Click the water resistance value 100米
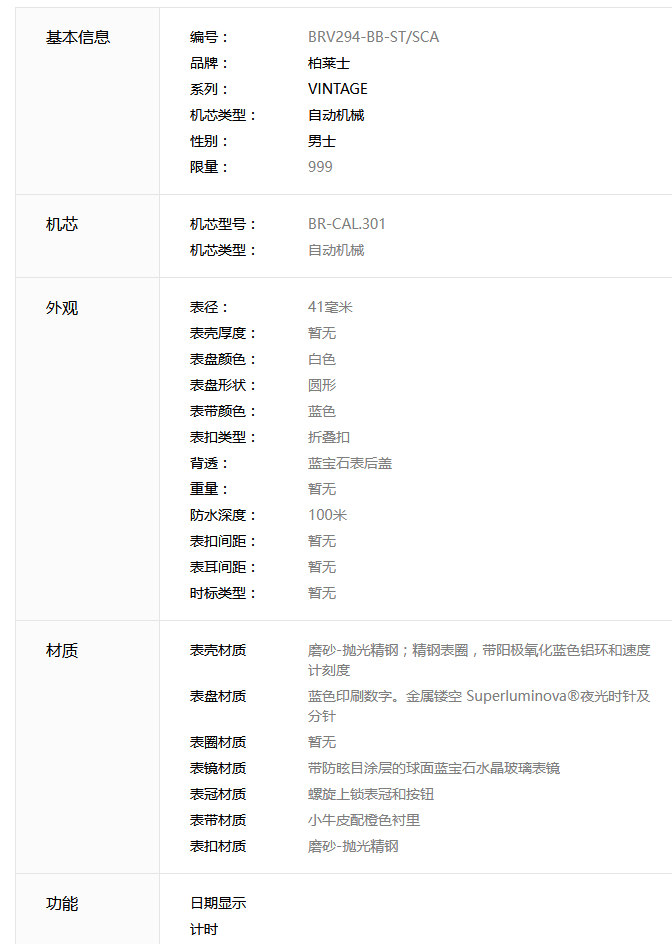The width and height of the screenshot is (672, 944). pos(327,515)
